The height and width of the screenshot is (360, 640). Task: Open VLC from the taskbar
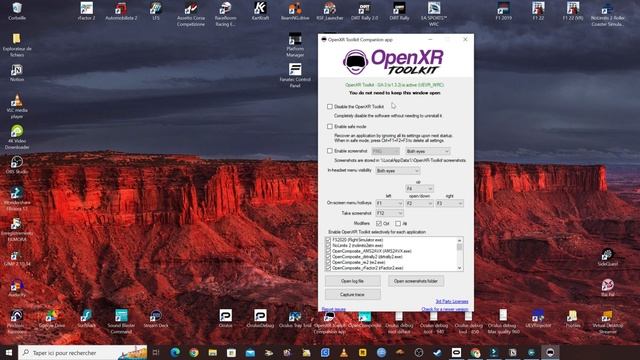click(344, 353)
